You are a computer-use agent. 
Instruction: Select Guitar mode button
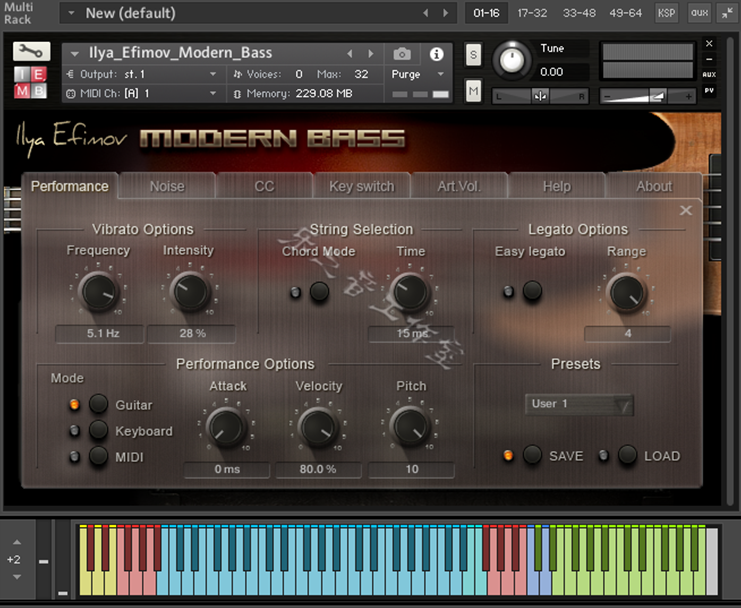point(98,404)
